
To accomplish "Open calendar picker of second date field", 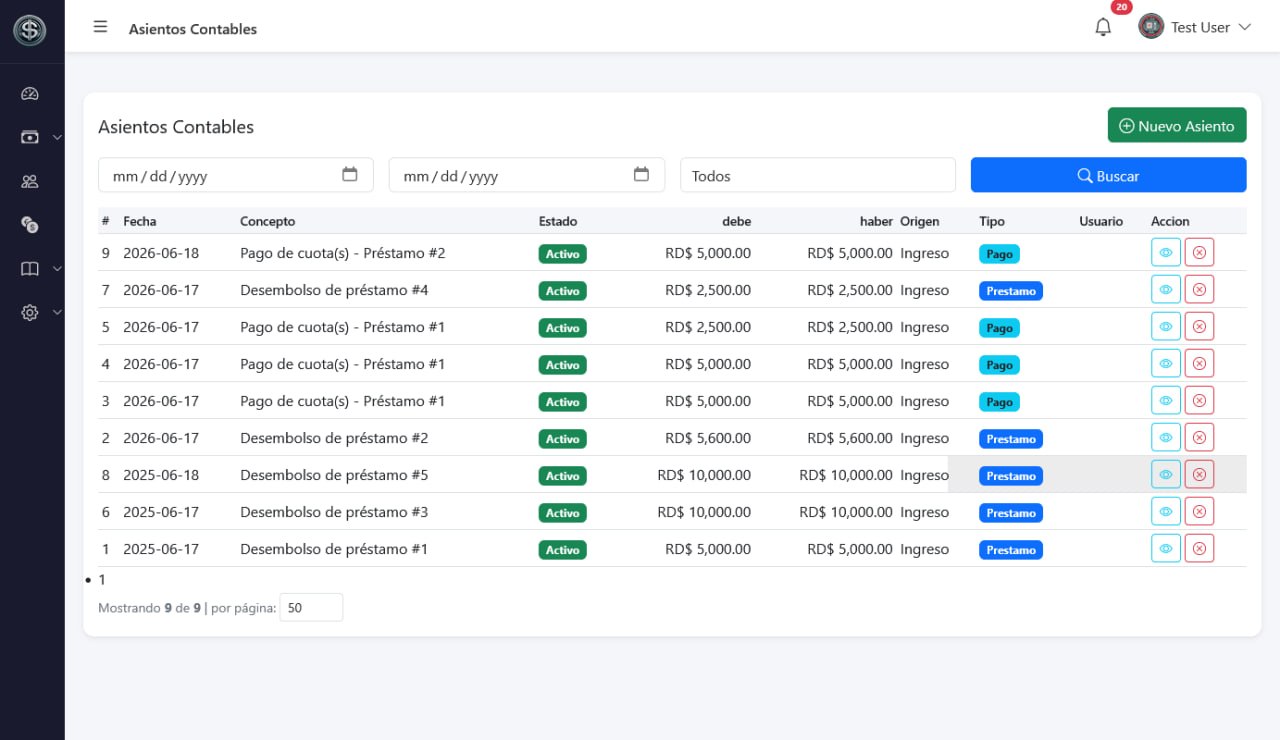I will coord(641,174).
